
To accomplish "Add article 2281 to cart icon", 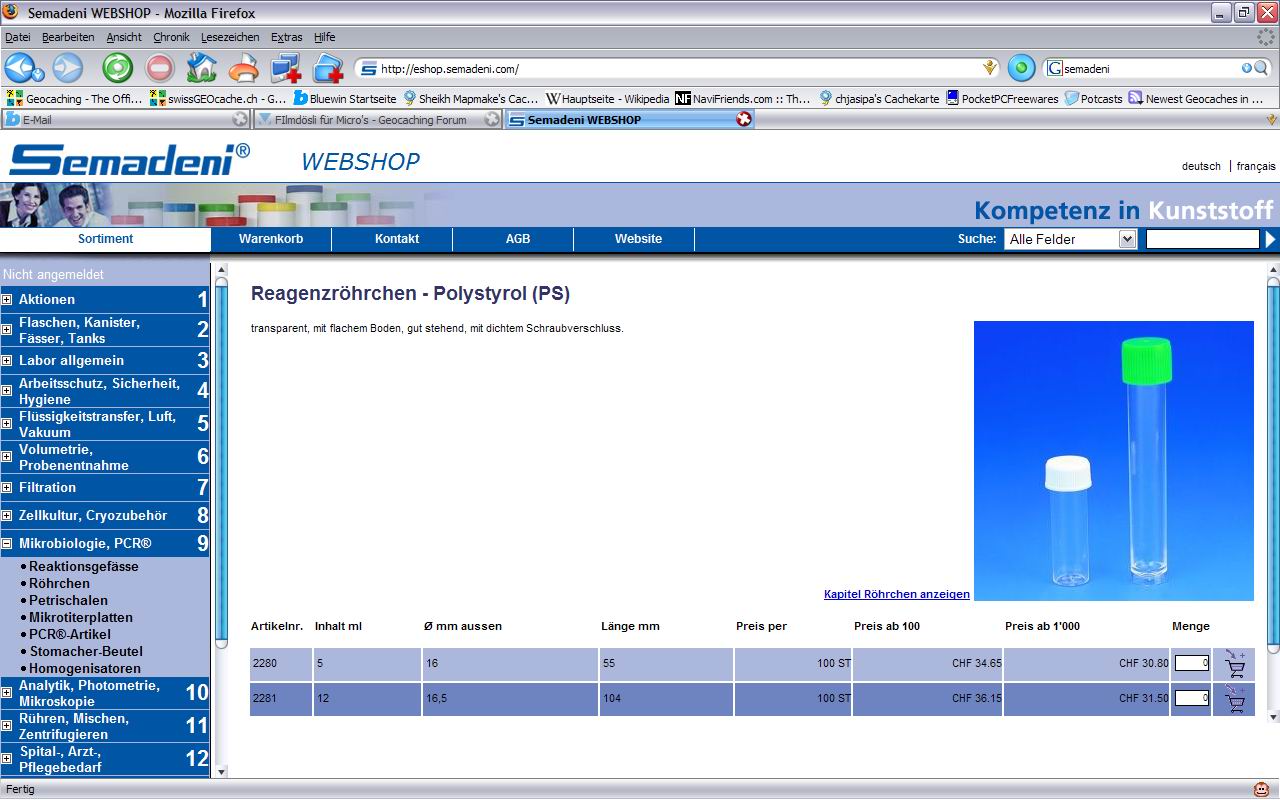I will point(1235,698).
